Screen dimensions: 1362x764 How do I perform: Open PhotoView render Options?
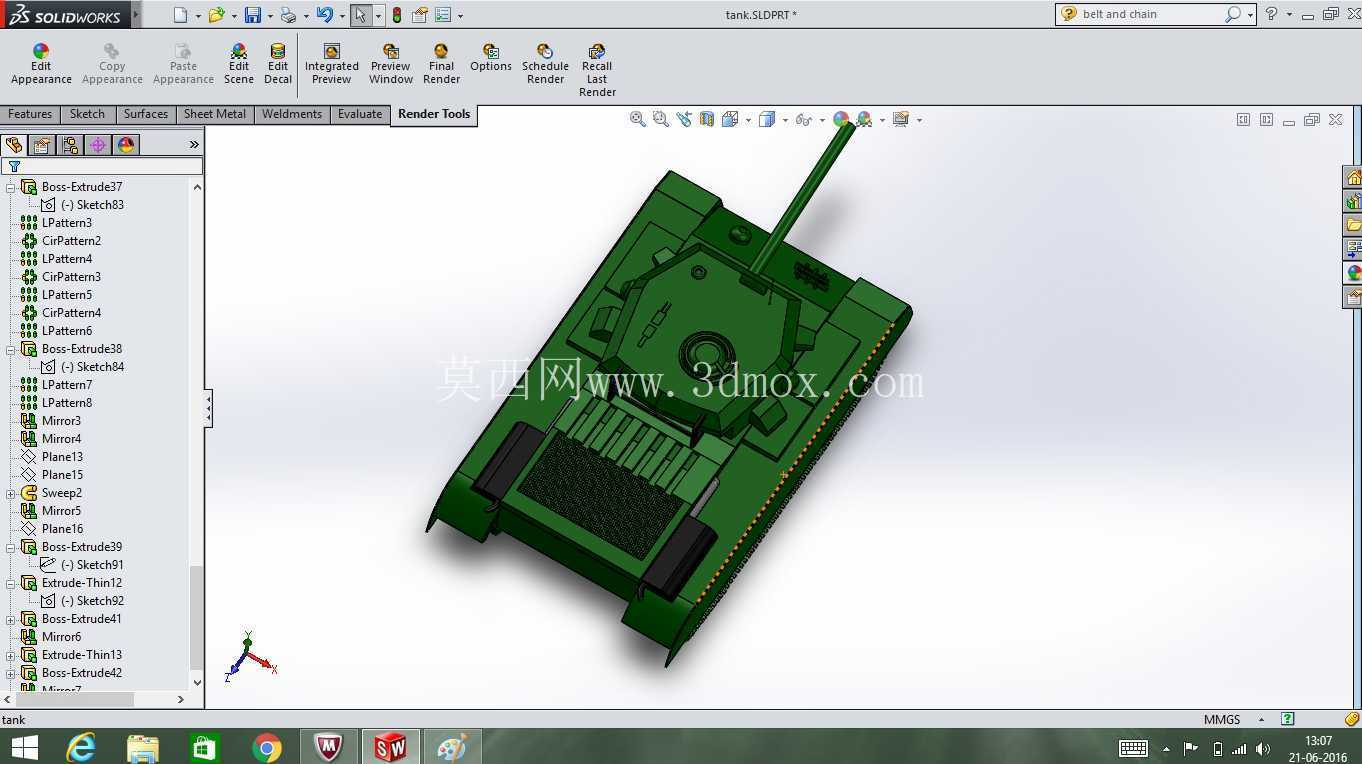tap(491, 58)
